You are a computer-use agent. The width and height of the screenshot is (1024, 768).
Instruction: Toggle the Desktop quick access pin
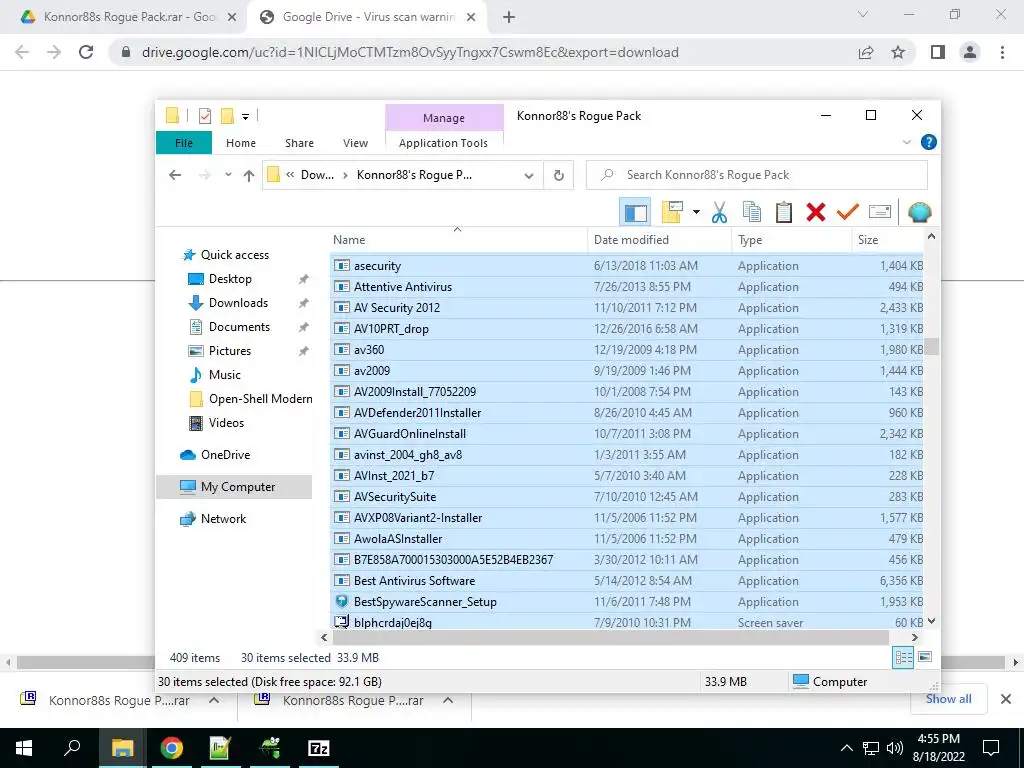303,279
